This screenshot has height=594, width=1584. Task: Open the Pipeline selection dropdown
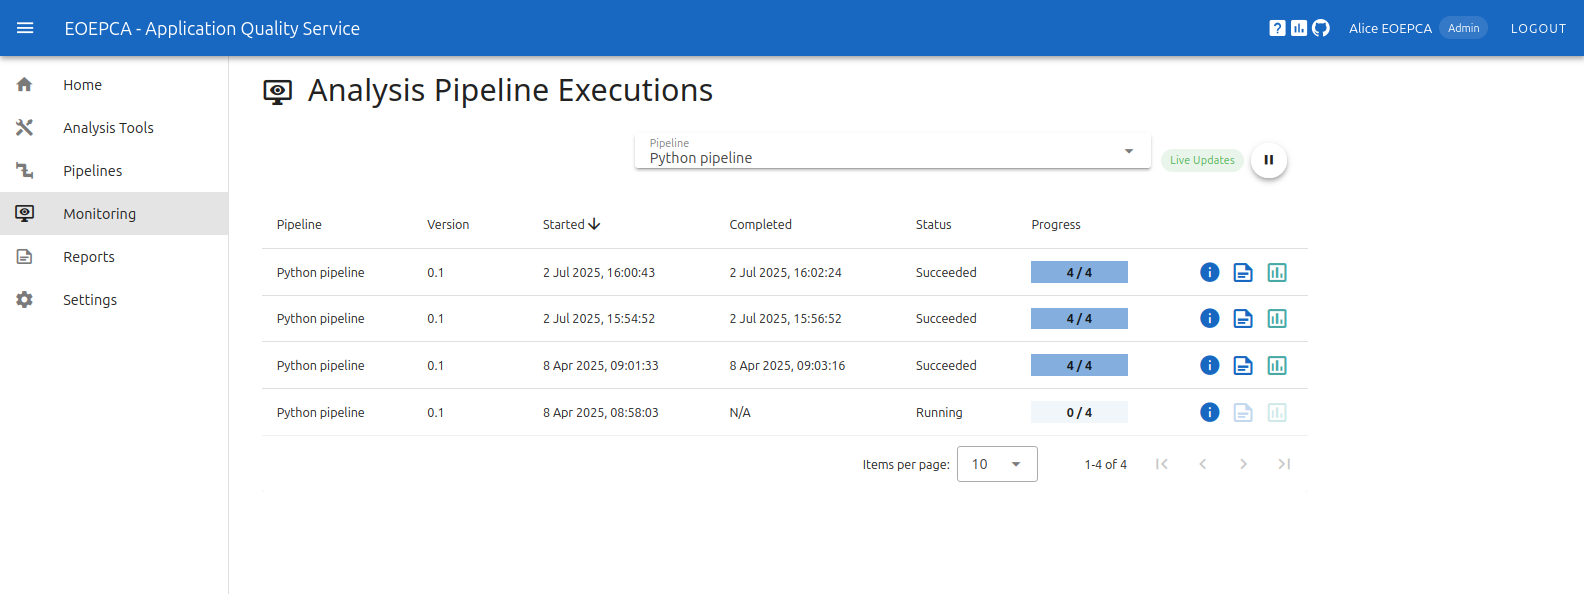[892, 151]
